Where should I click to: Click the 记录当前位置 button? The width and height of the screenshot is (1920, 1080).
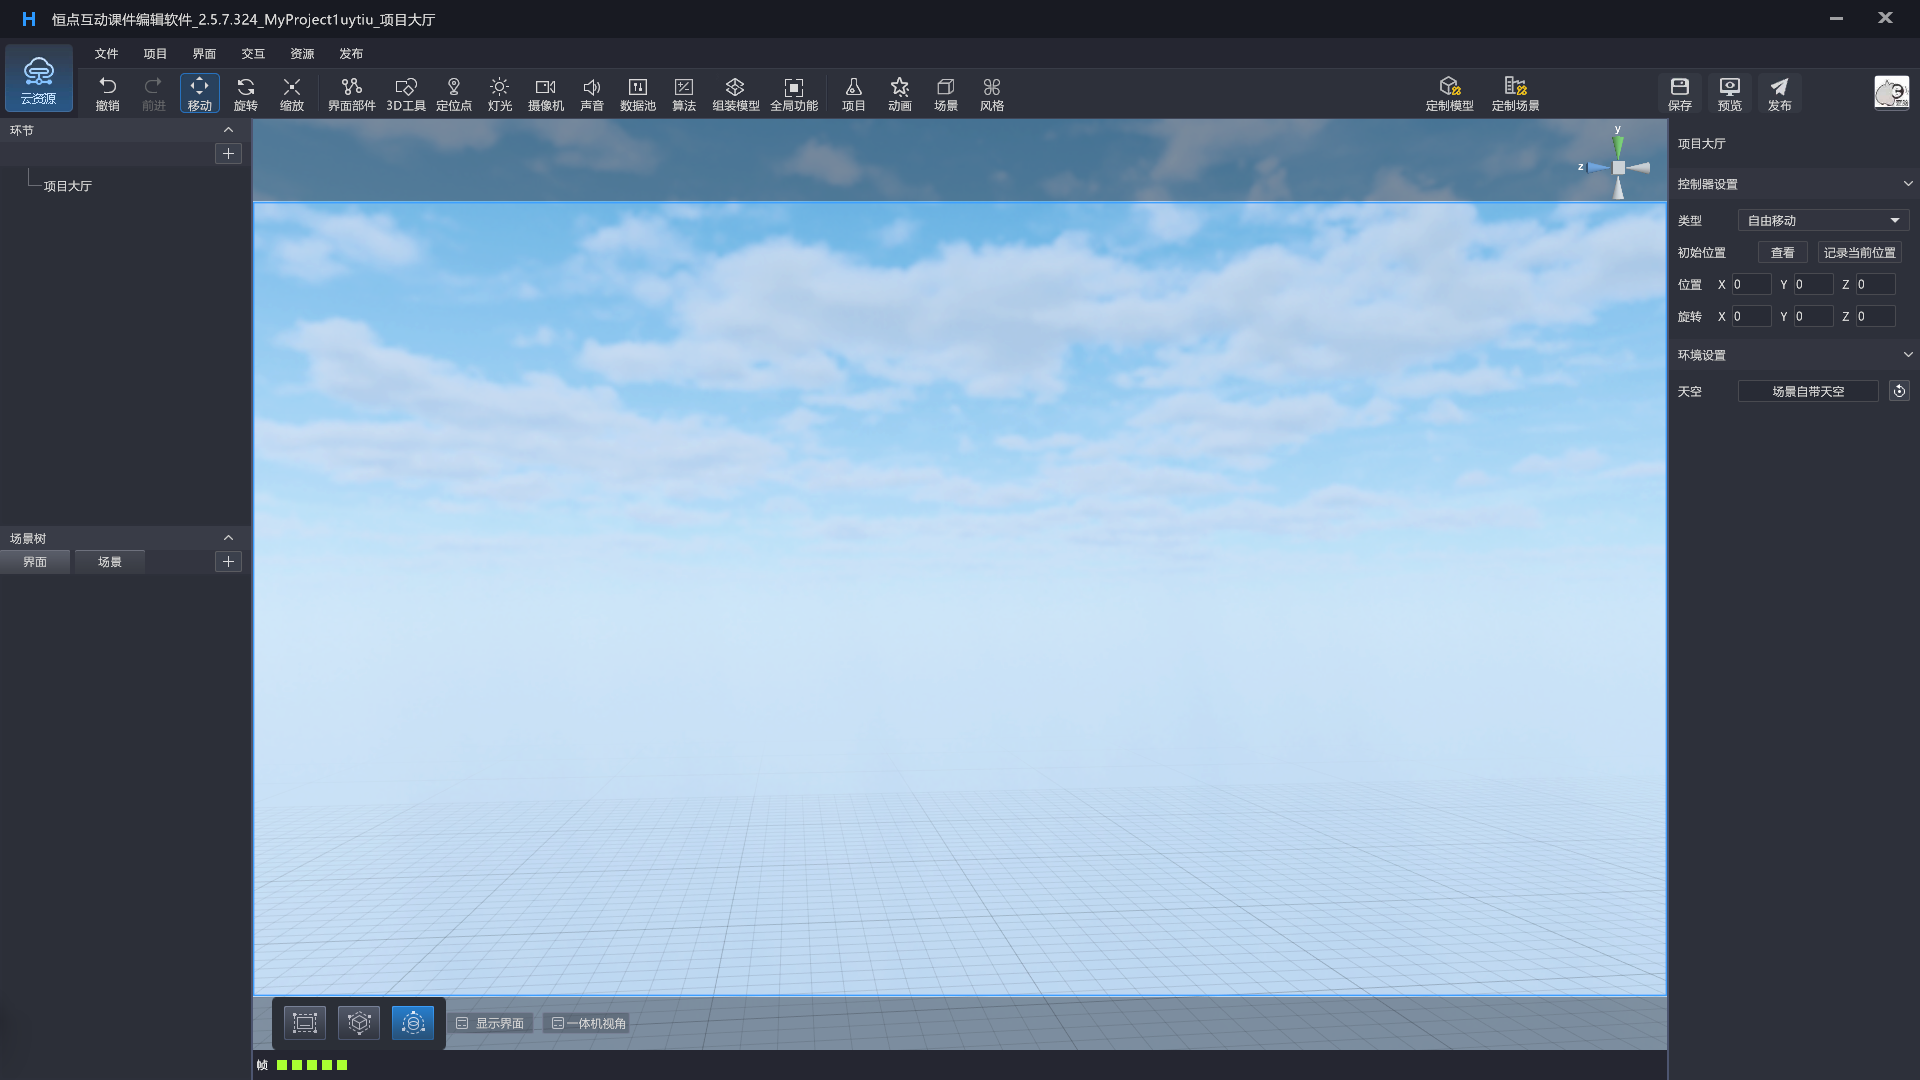tap(1859, 253)
